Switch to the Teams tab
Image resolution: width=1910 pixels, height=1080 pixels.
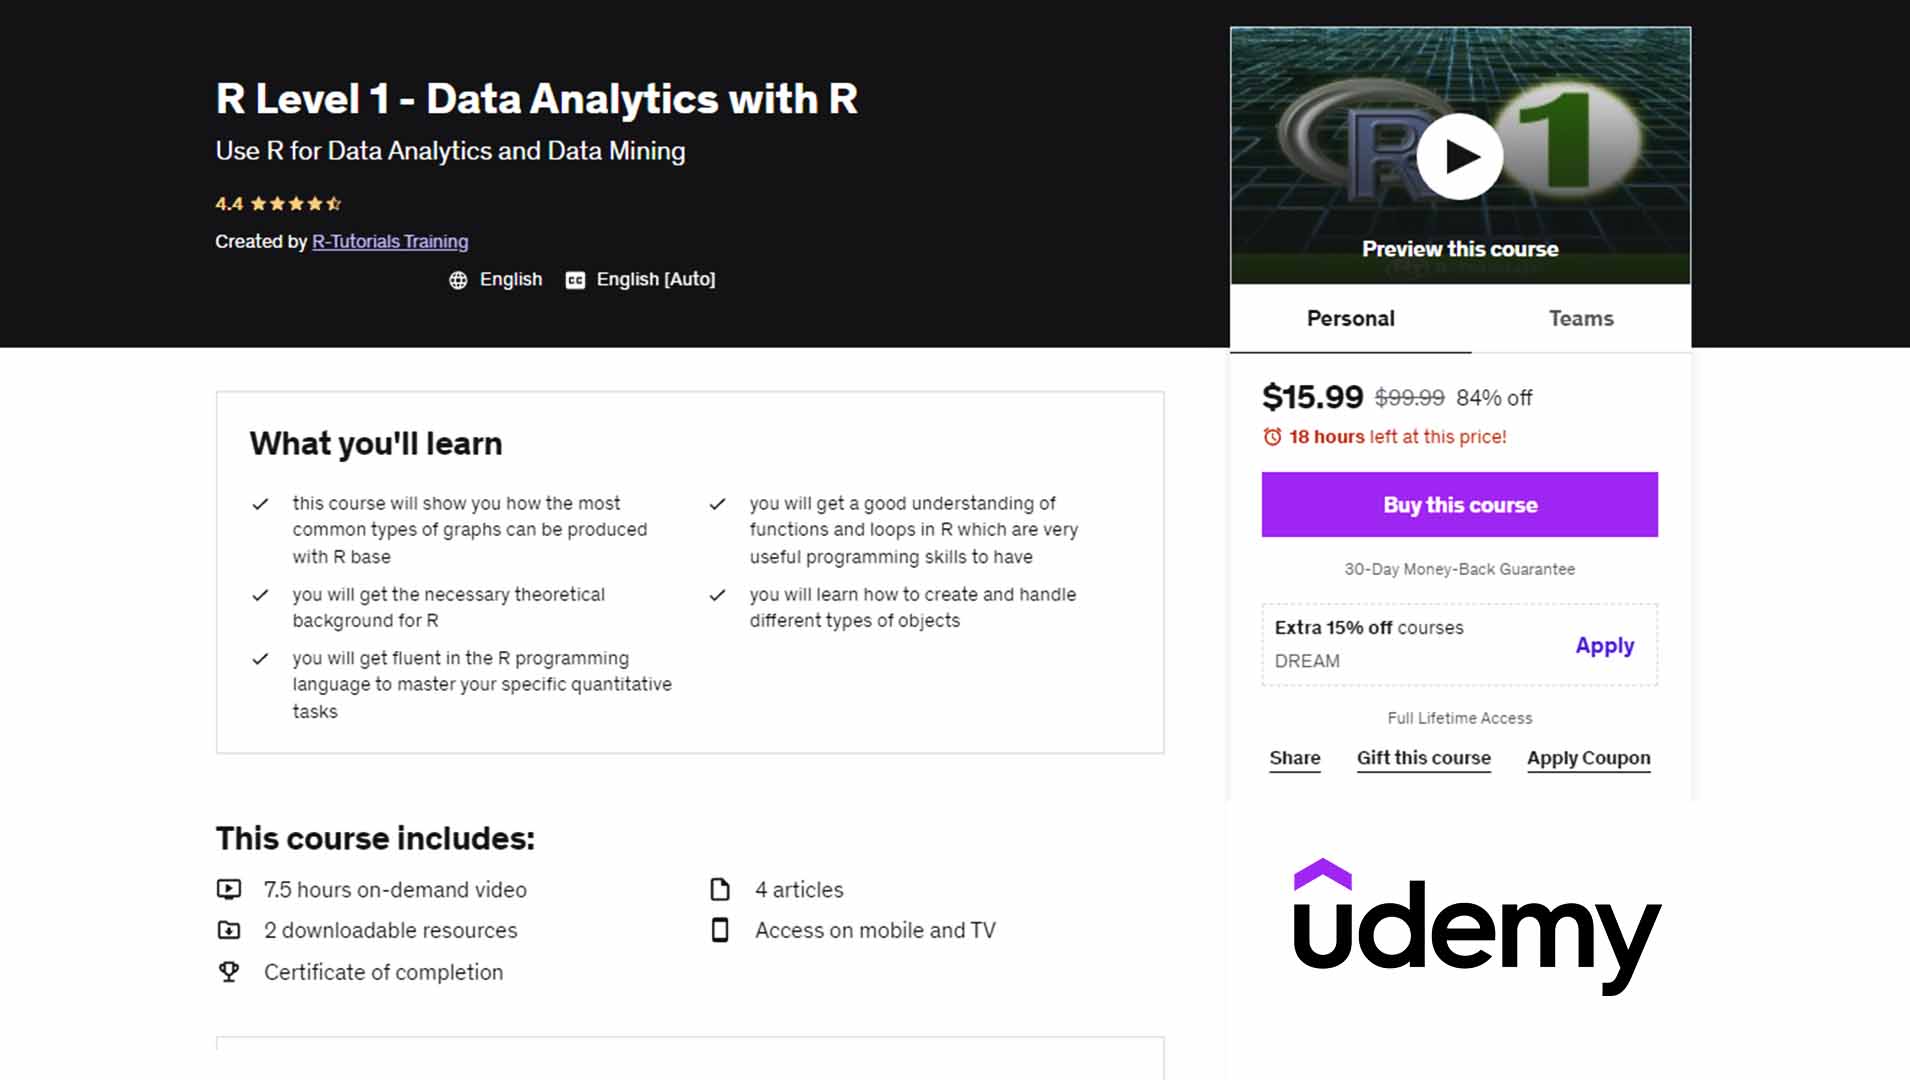pyautogui.click(x=1580, y=318)
